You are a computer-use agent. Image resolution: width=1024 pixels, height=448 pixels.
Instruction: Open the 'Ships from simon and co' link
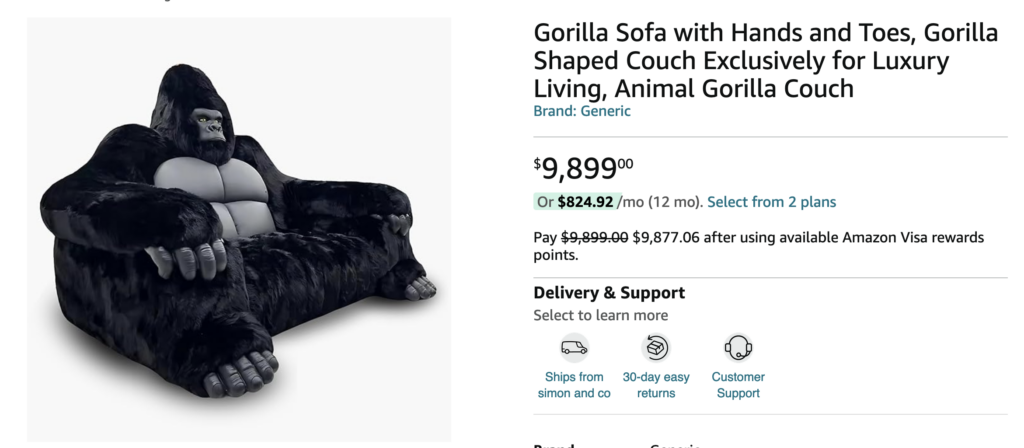click(574, 385)
